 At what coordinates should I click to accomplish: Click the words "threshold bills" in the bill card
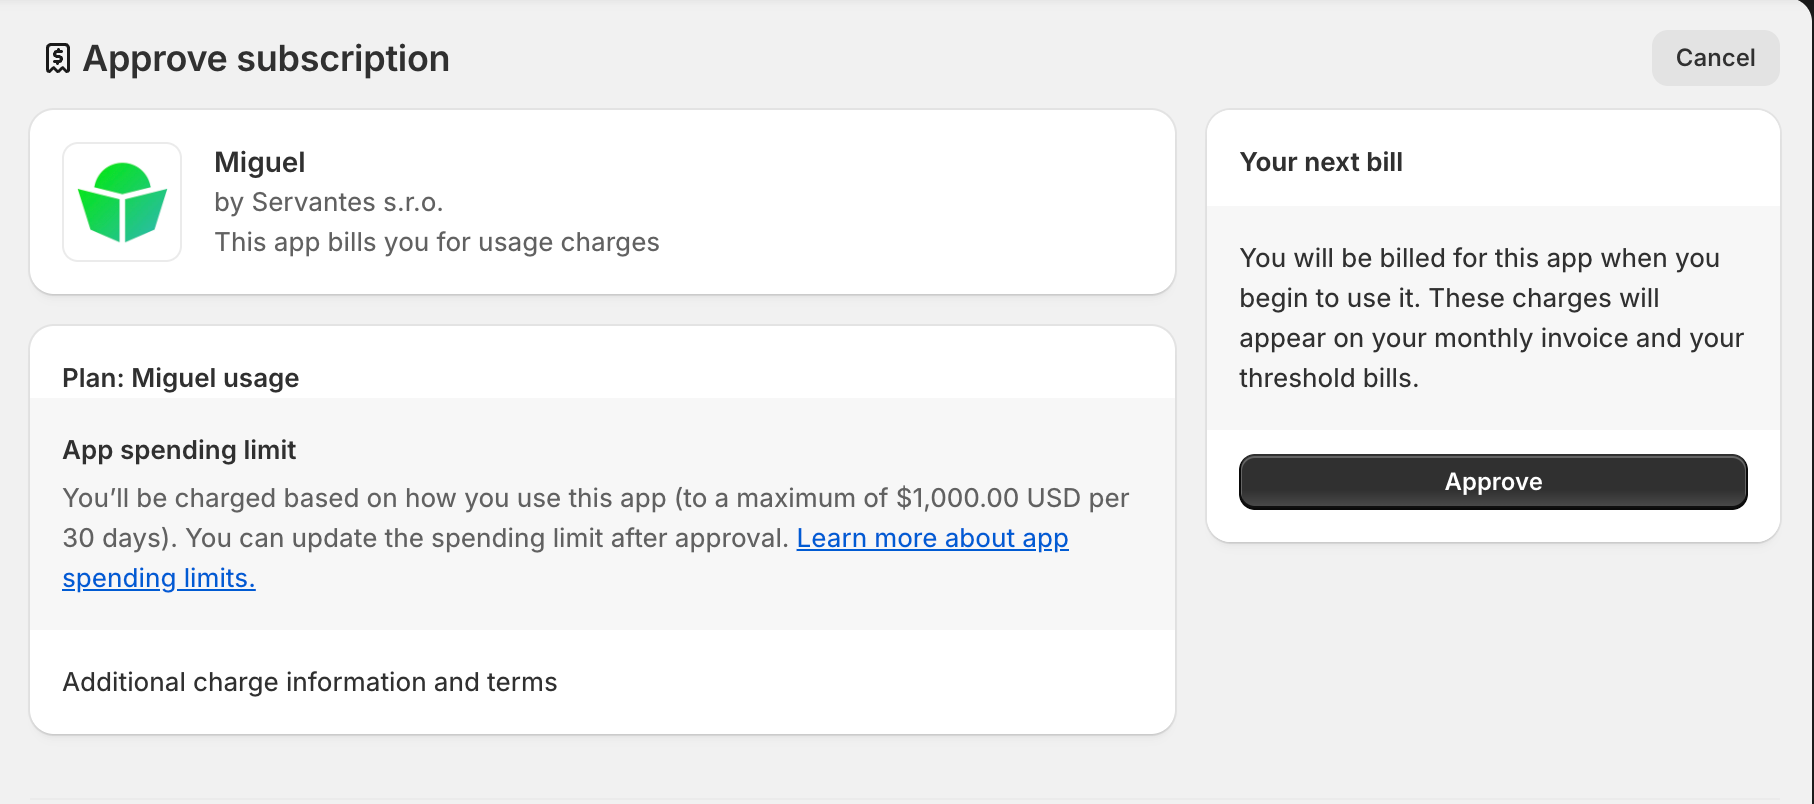pyautogui.click(x=1326, y=378)
